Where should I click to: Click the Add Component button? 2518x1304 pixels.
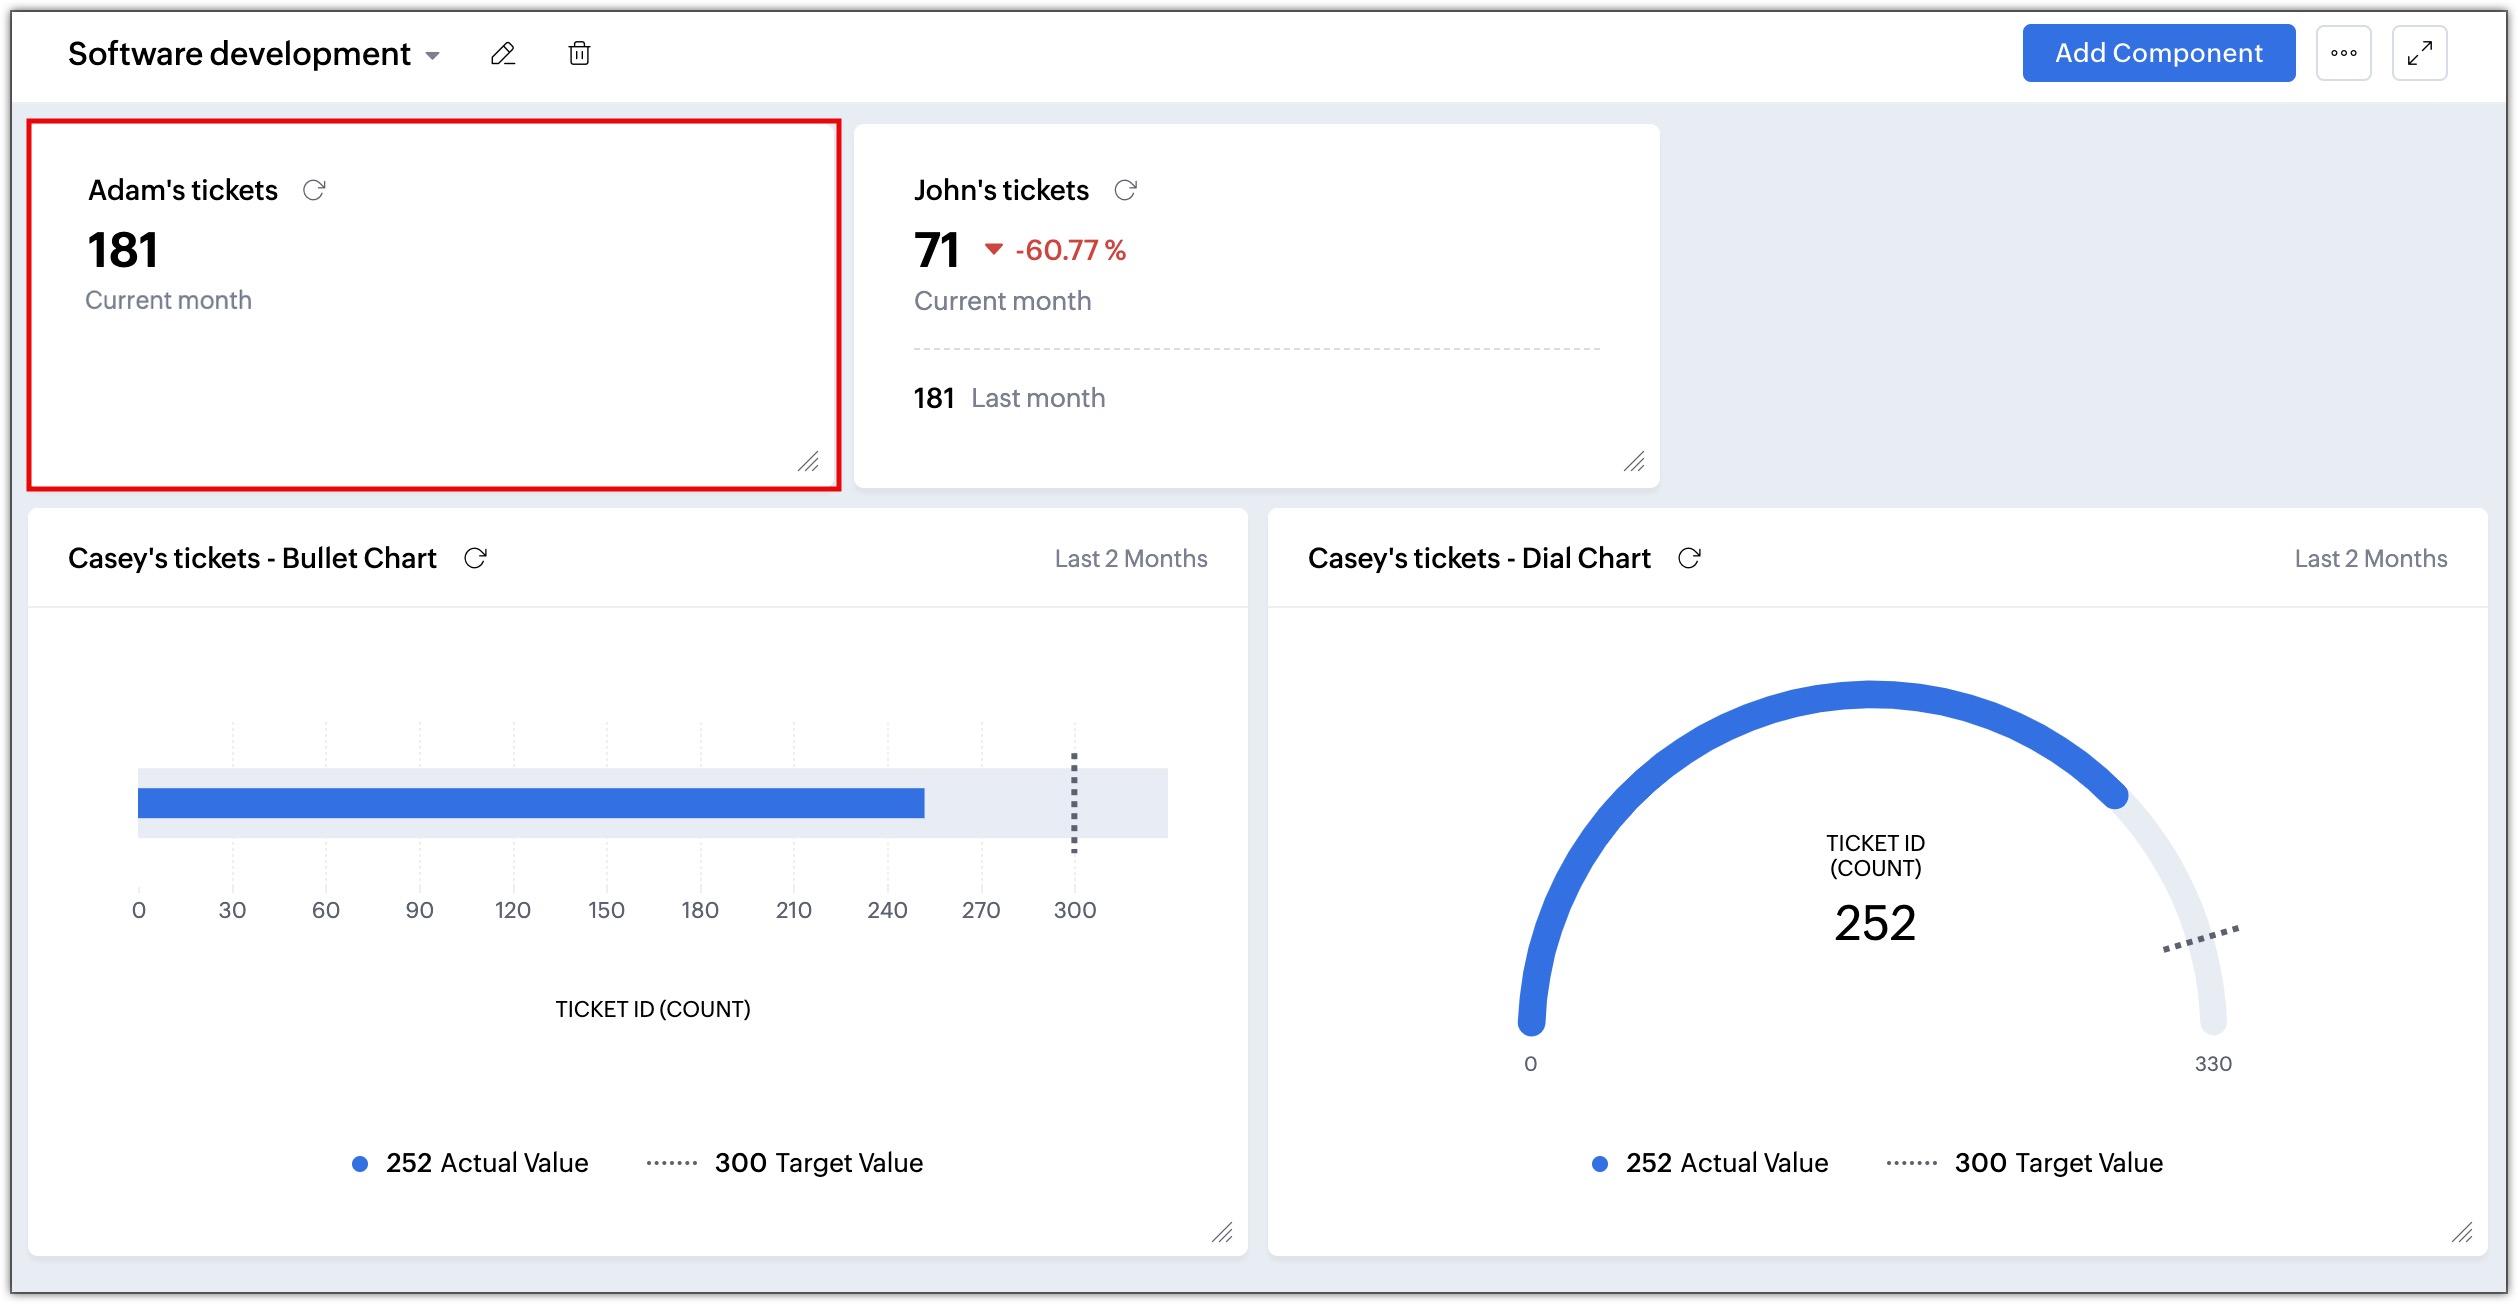tap(2158, 53)
